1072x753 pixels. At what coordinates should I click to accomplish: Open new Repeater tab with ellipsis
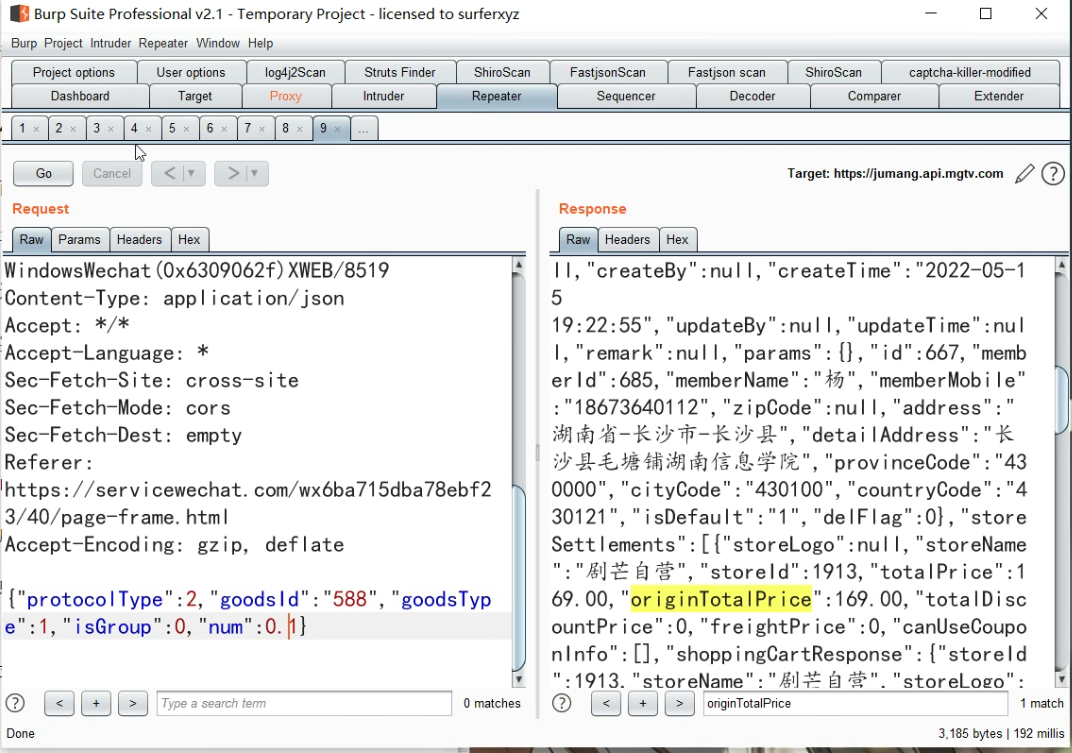[x=364, y=129]
